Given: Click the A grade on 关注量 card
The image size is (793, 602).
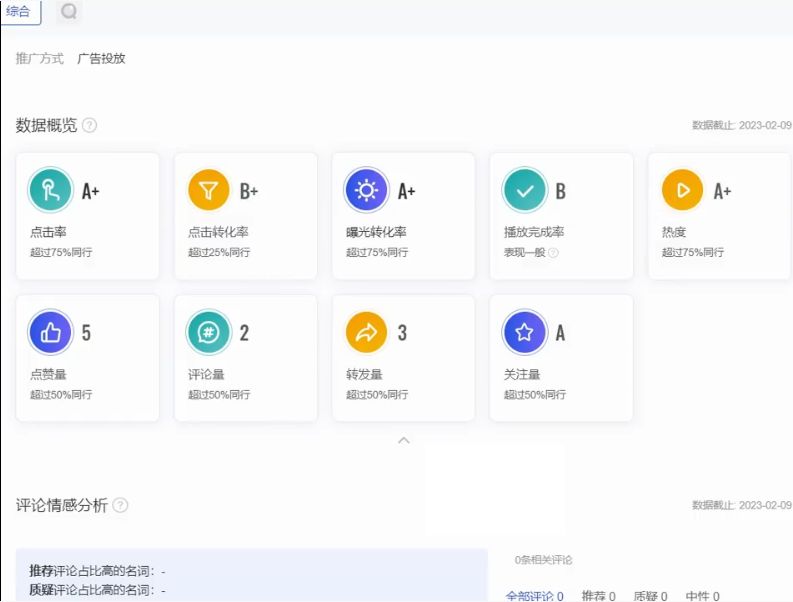Looking at the screenshot, I should coord(560,333).
